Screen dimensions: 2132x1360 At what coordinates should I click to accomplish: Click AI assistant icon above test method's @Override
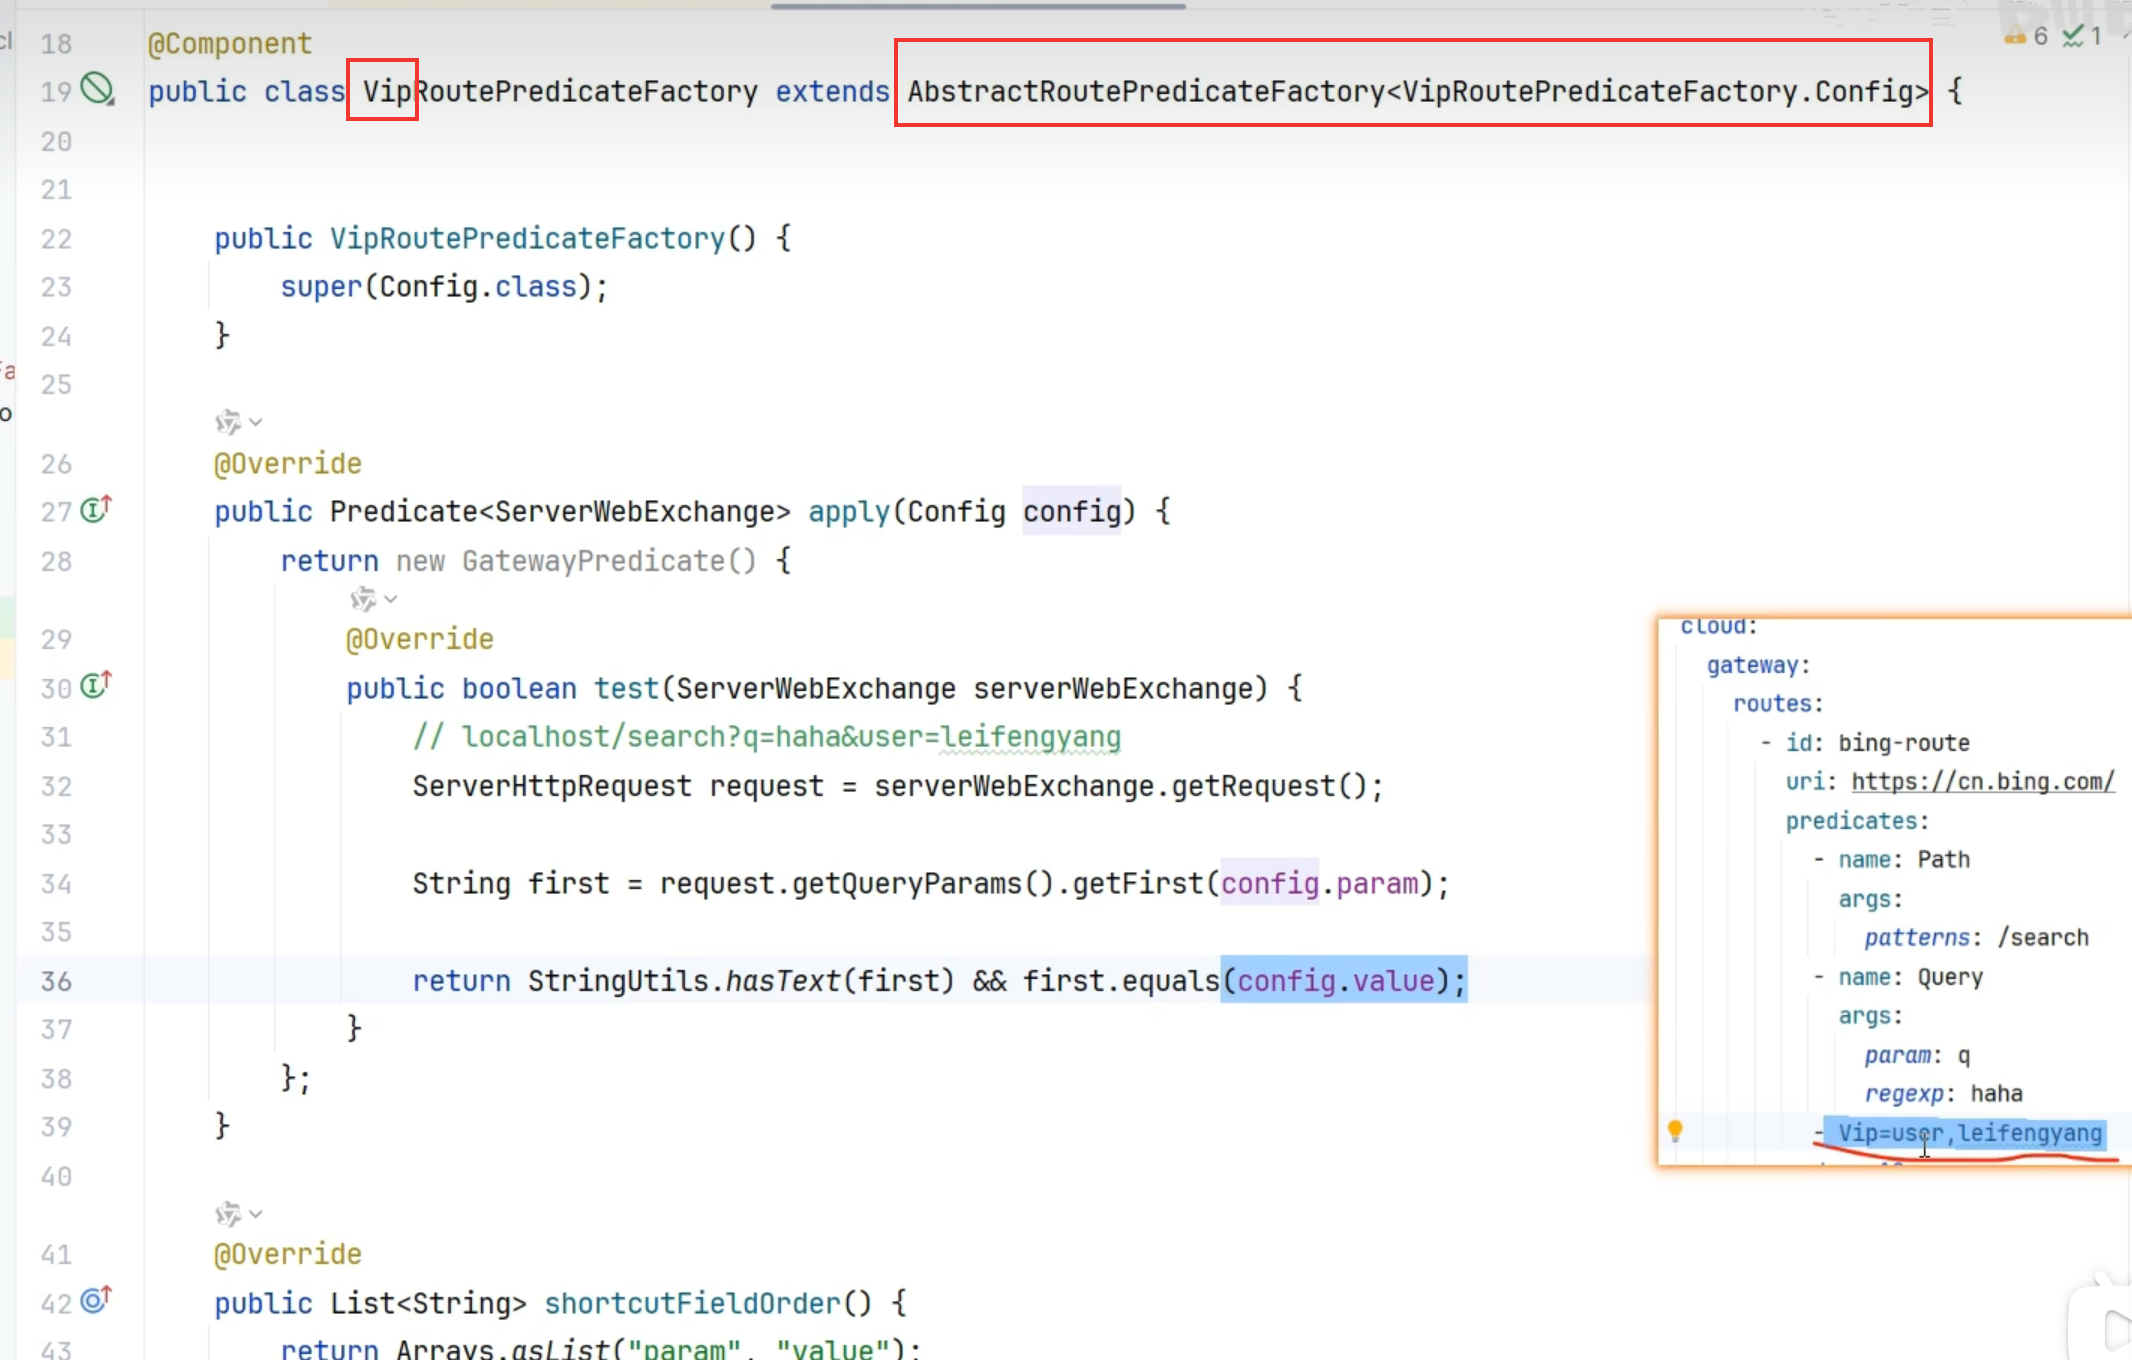pyautogui.click(x=363, y=599)
